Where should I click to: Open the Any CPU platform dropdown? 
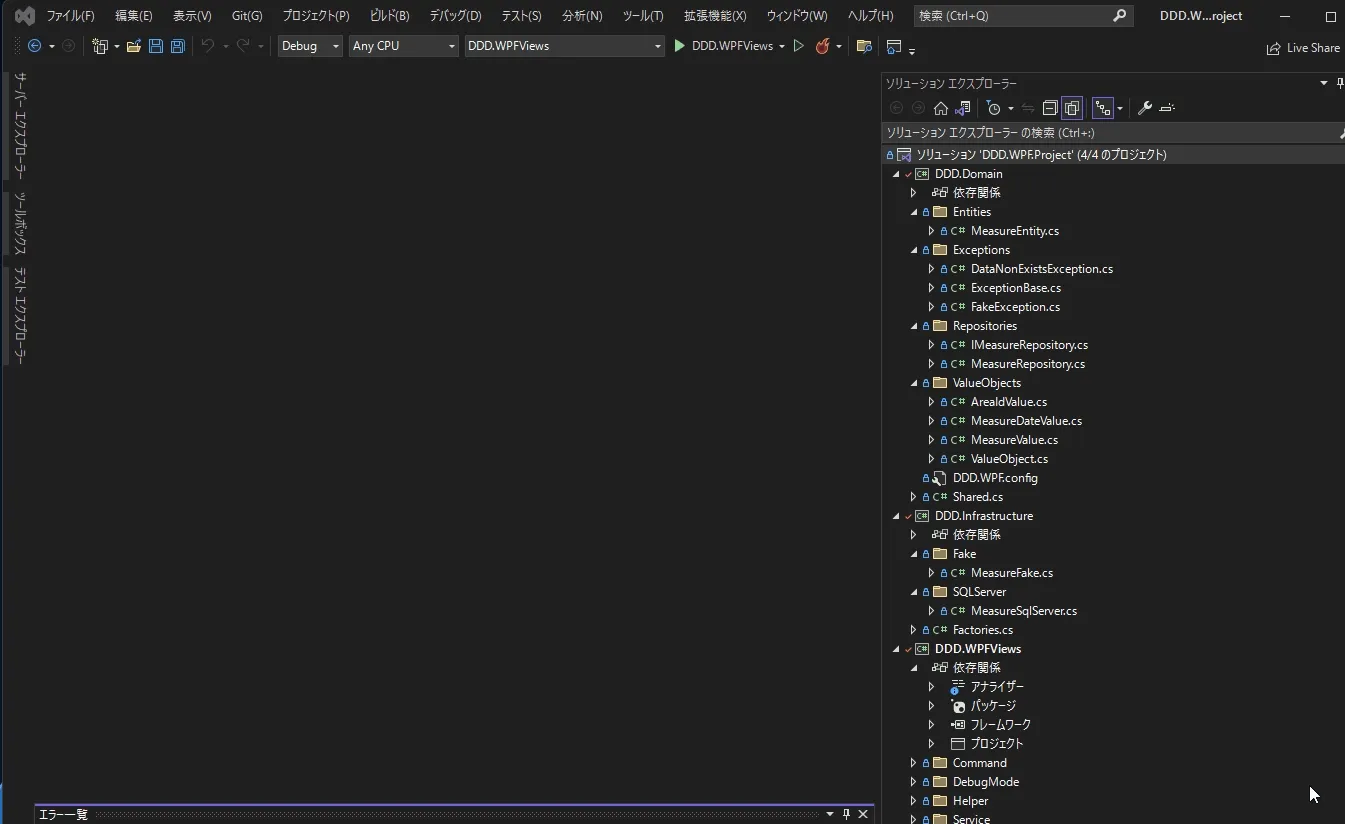(403, 46)
